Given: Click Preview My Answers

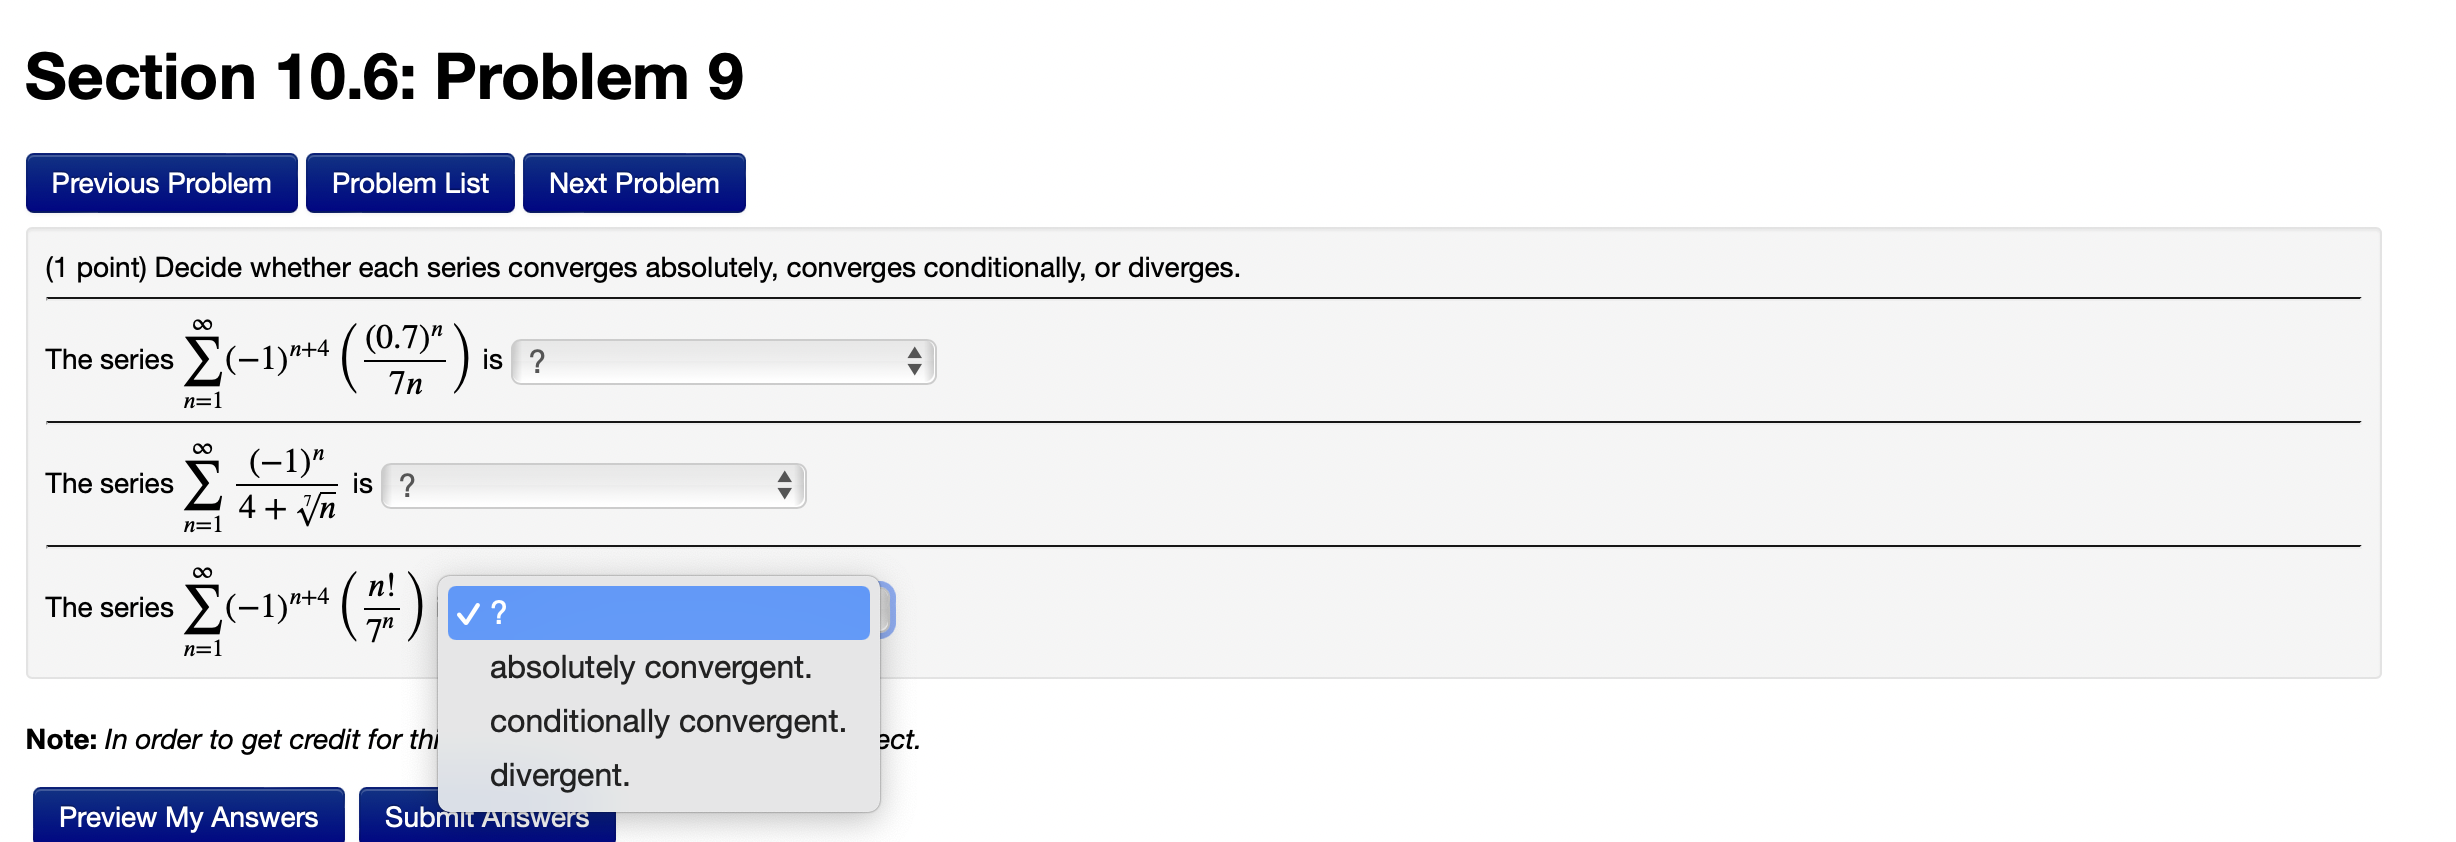Looking at the screenshot, I should (x=188, y=816).
